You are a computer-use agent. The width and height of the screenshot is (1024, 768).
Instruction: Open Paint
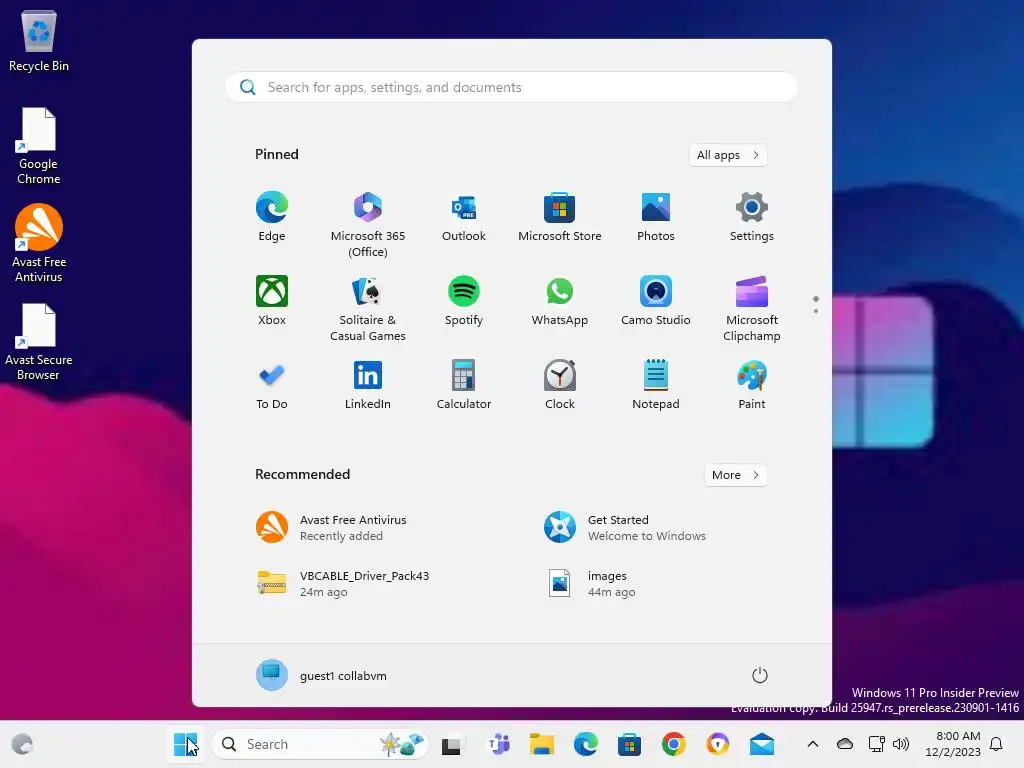752,385
